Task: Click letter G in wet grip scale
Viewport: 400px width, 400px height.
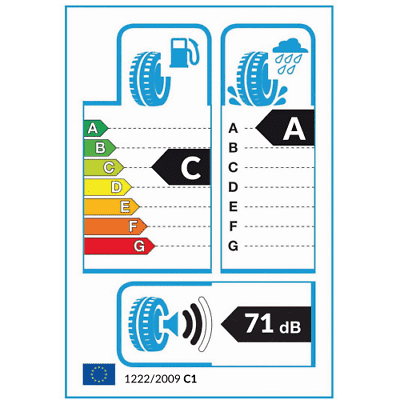Action: (233, 246)
